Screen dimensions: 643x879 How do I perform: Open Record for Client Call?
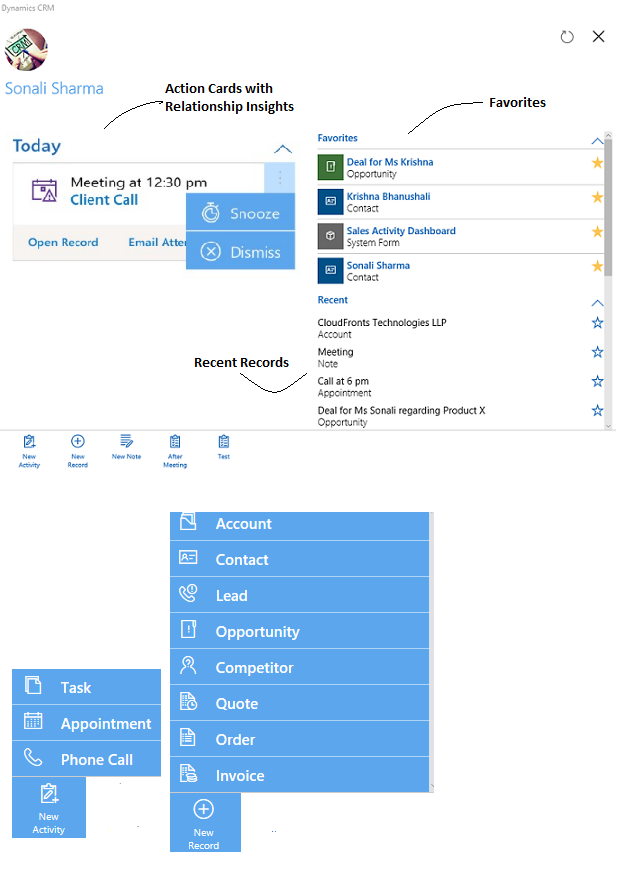coord(63,242)
